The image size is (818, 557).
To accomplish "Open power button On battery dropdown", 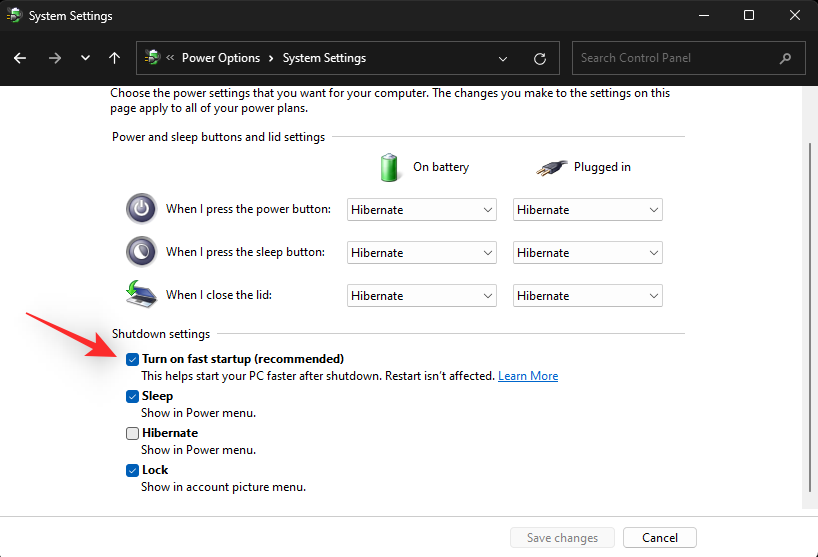I will coord(421,210).
